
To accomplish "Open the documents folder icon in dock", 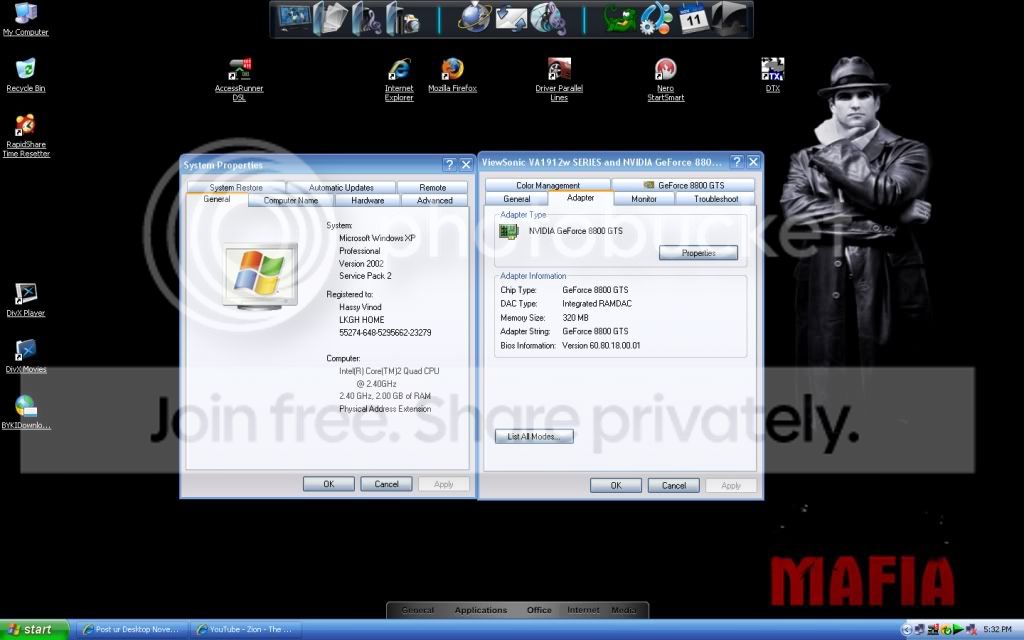I will [331, 18].
